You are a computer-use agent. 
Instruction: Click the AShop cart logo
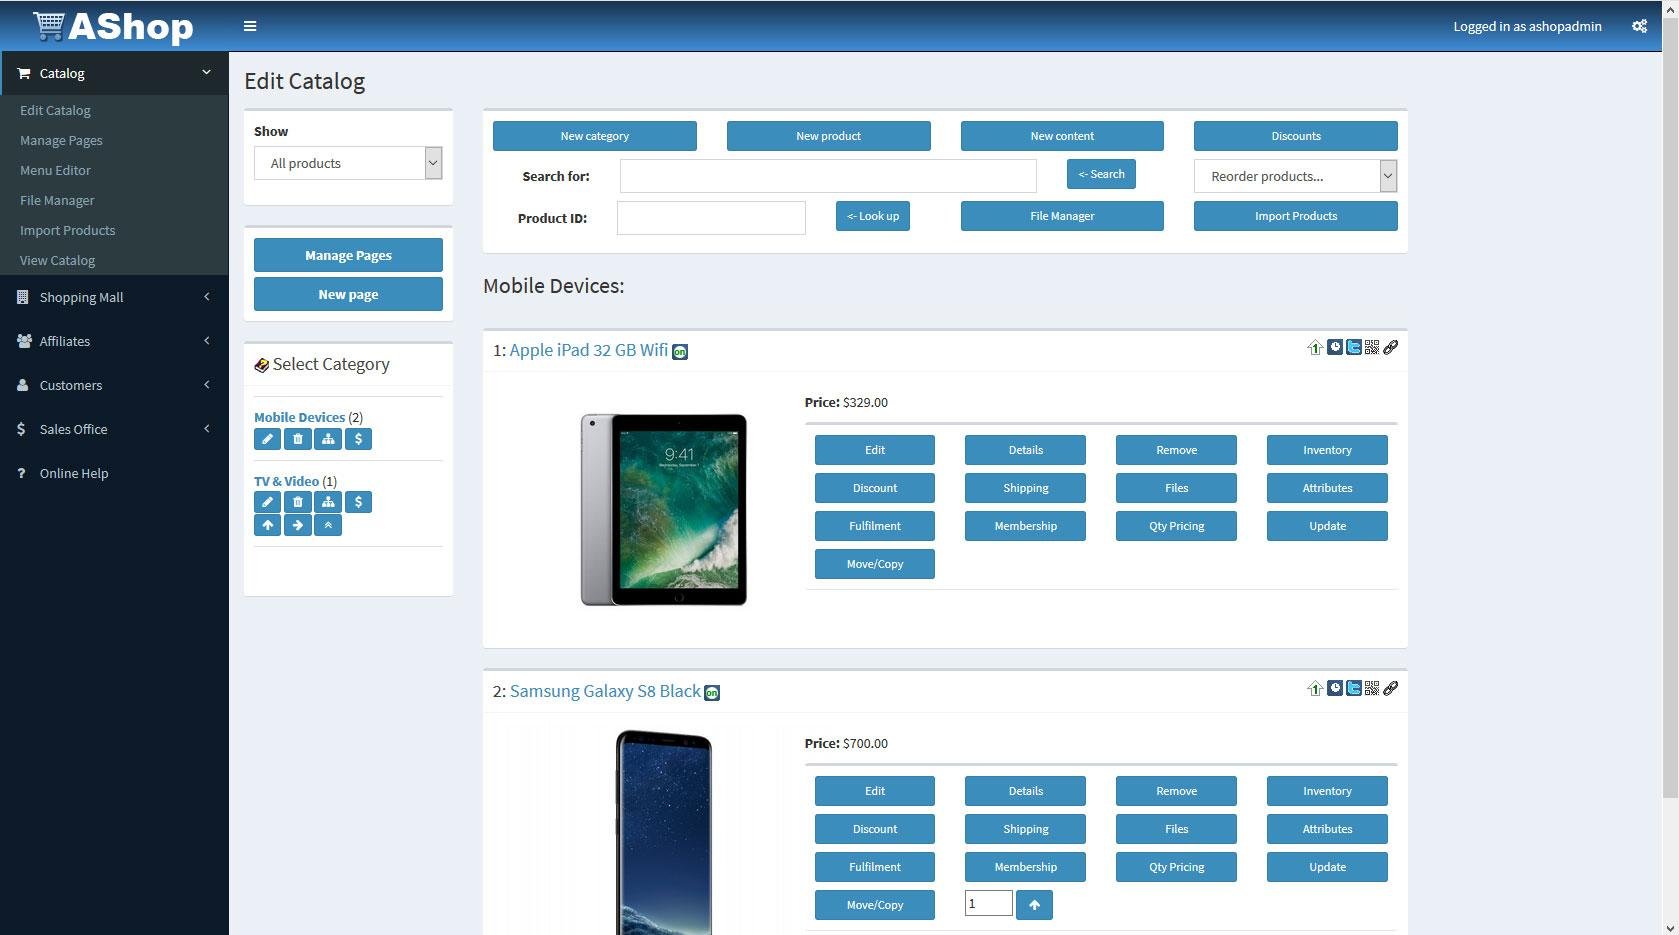[x=109, y=26]
